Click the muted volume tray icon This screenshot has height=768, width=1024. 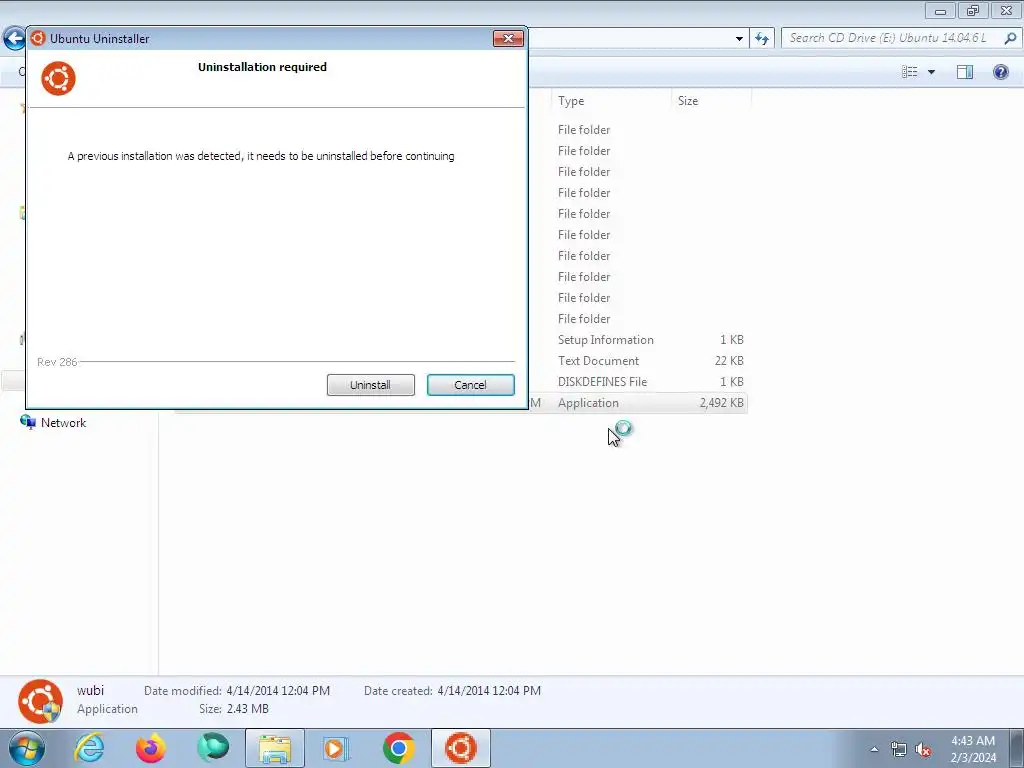click(923, 750)
